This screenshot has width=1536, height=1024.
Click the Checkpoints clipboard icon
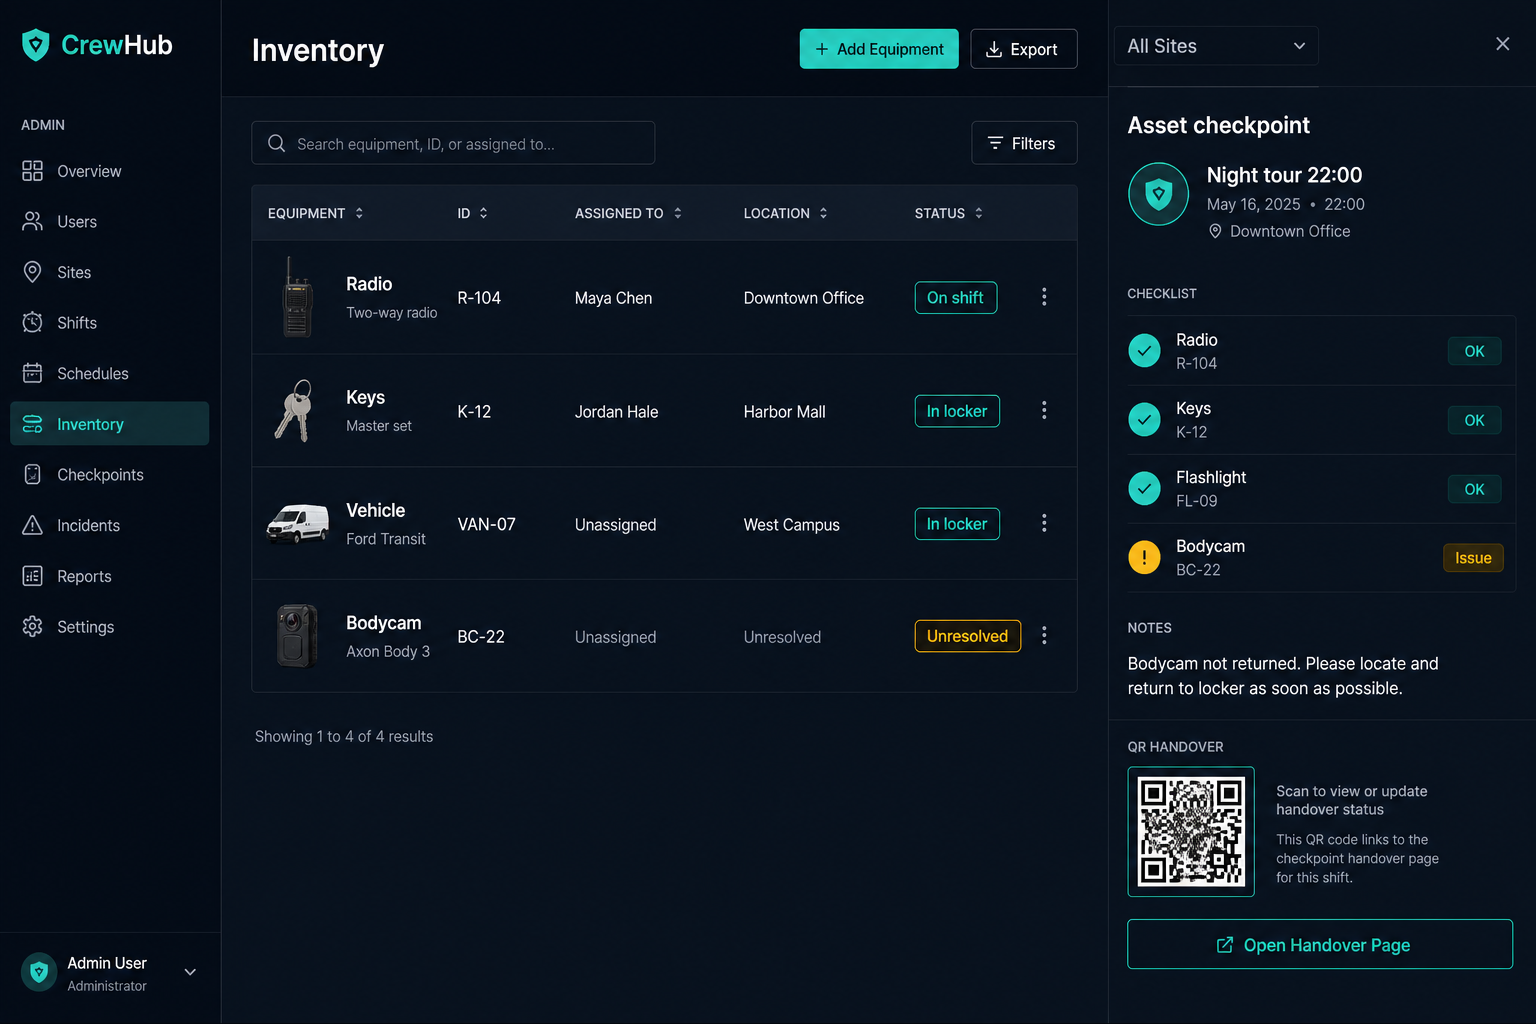coord(33,475)
